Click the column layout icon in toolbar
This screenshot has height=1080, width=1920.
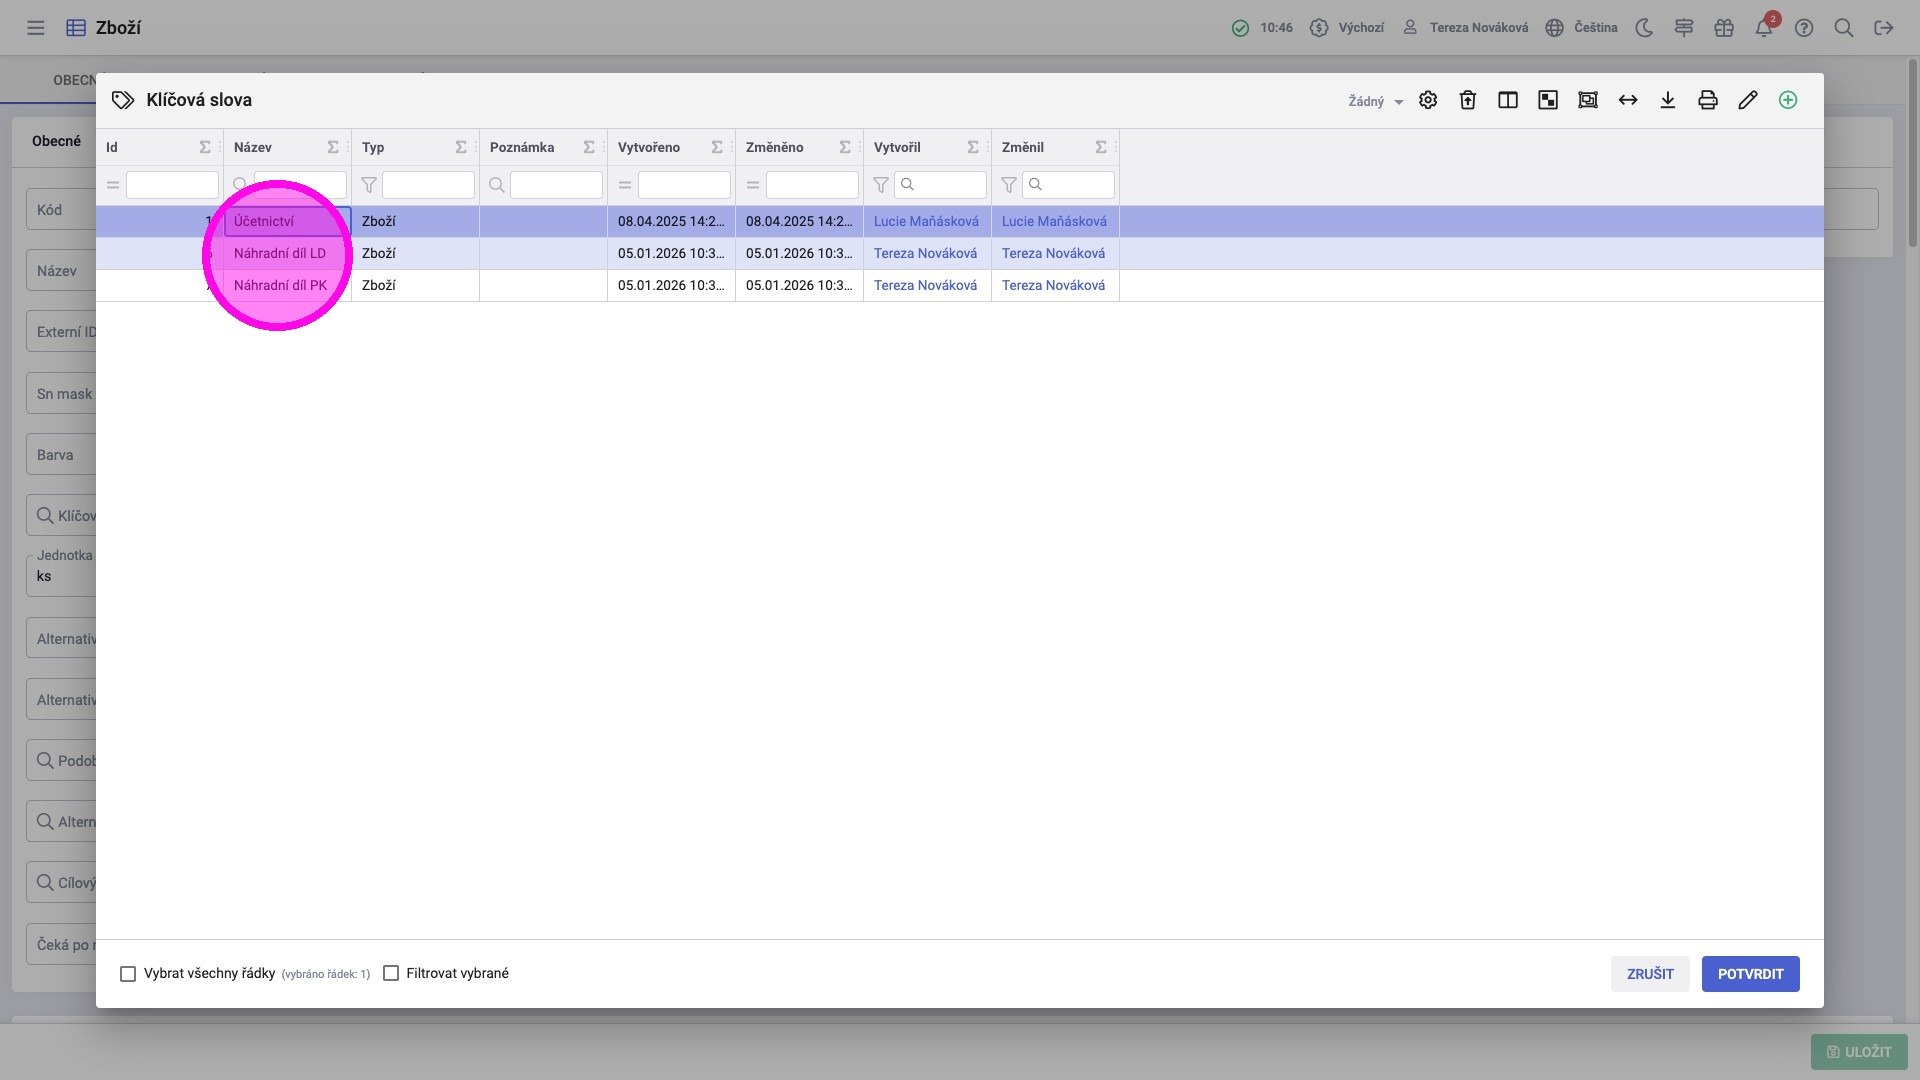pyautogui.click(x=1507, y=100)
